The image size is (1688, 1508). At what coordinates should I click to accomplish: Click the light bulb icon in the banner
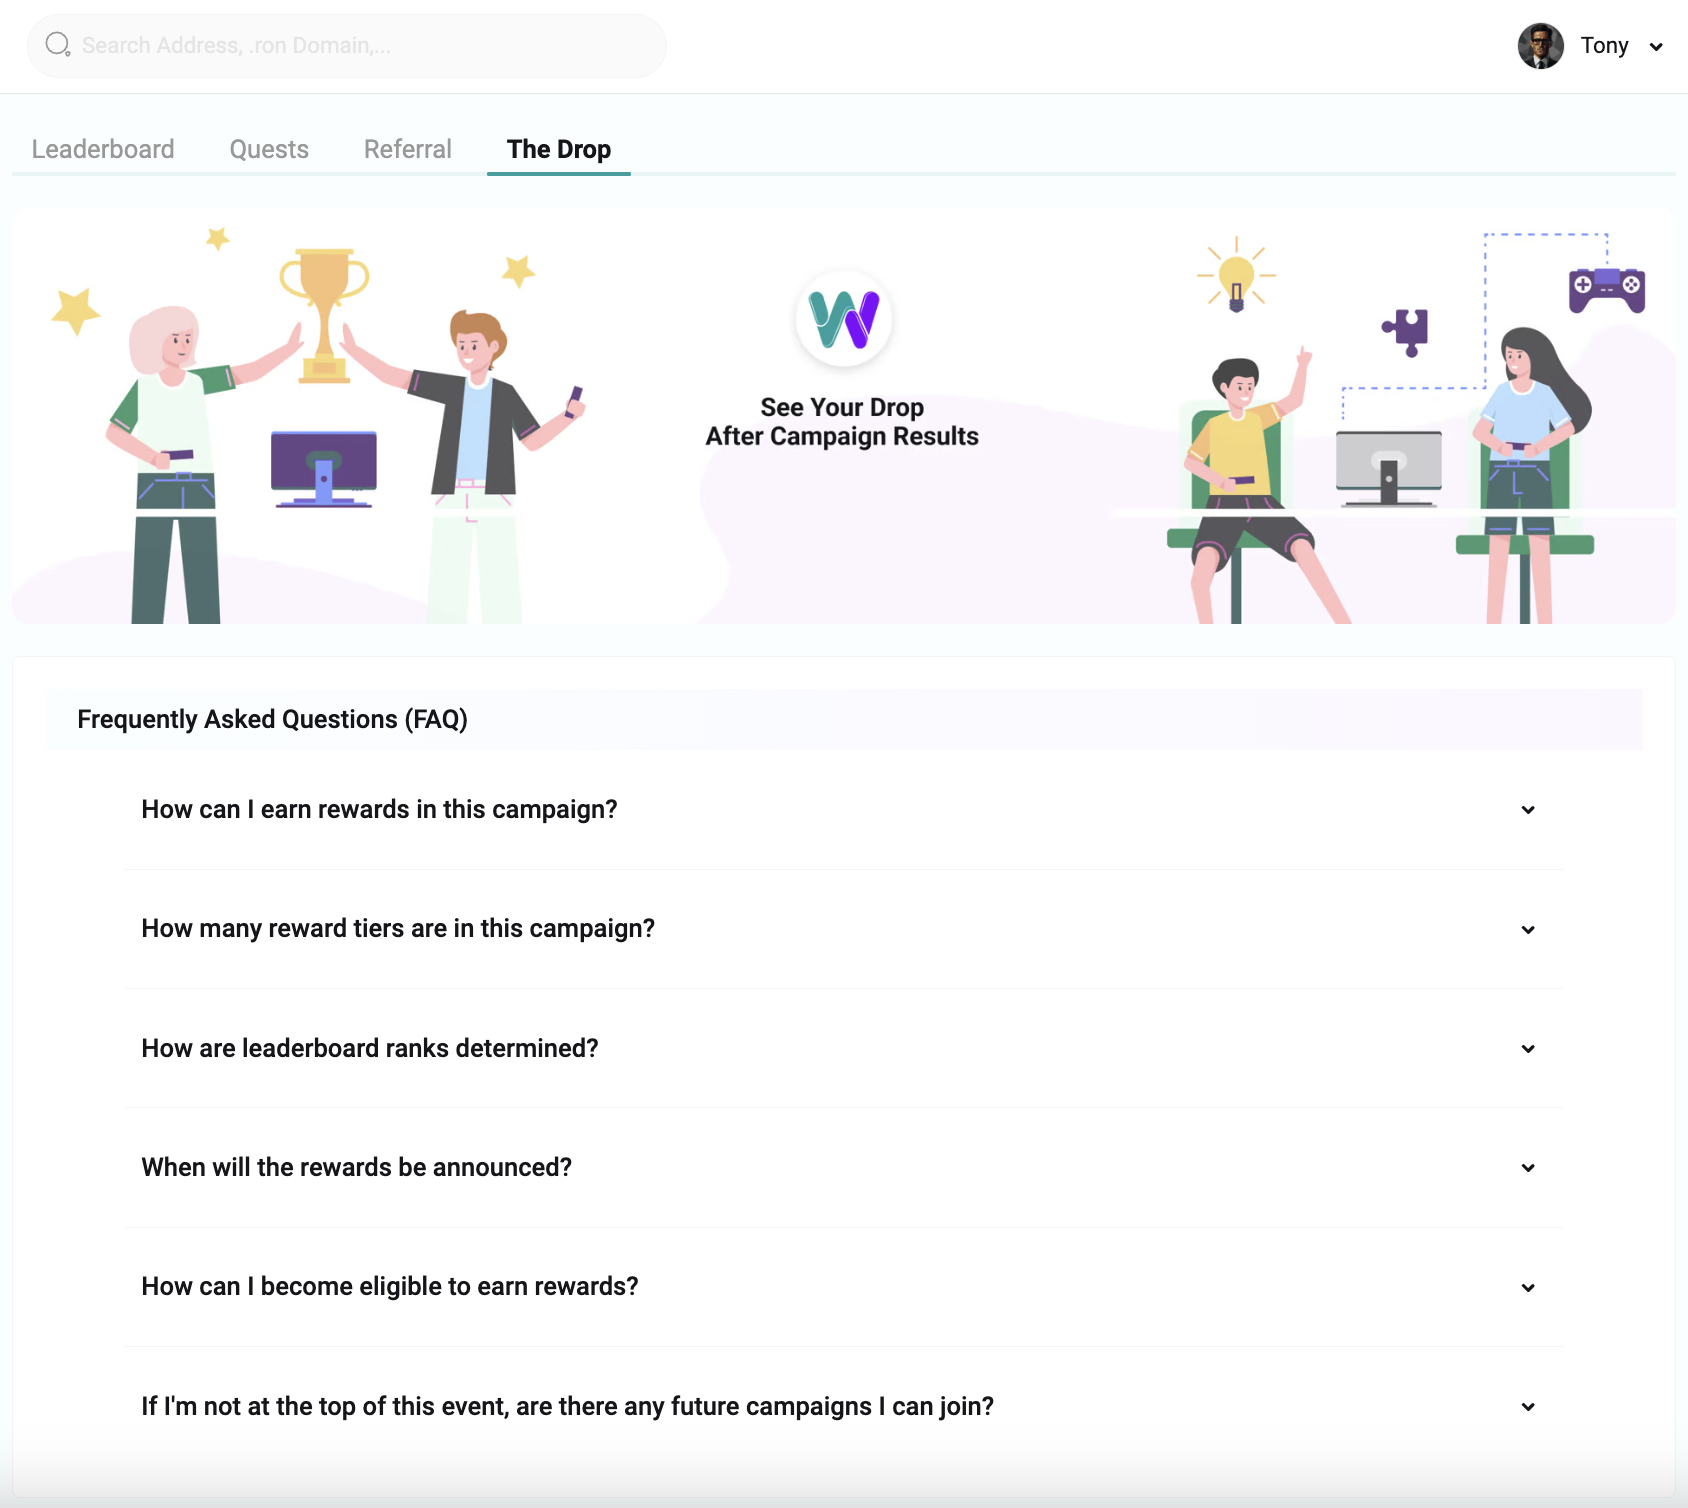[x=1237, y=275]
